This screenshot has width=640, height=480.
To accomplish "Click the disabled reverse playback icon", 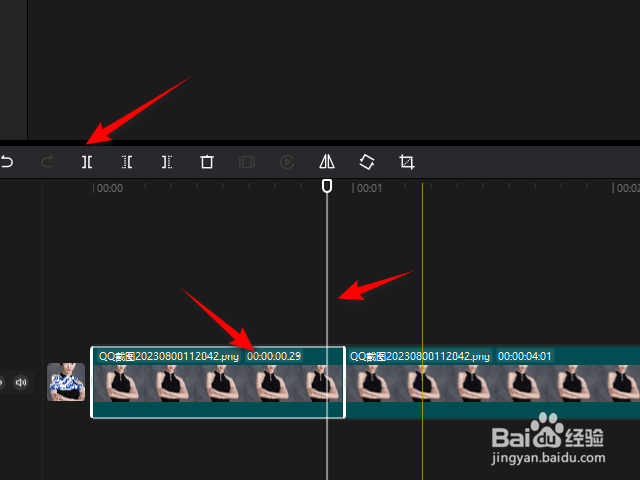I will click(x=287, y=162).
